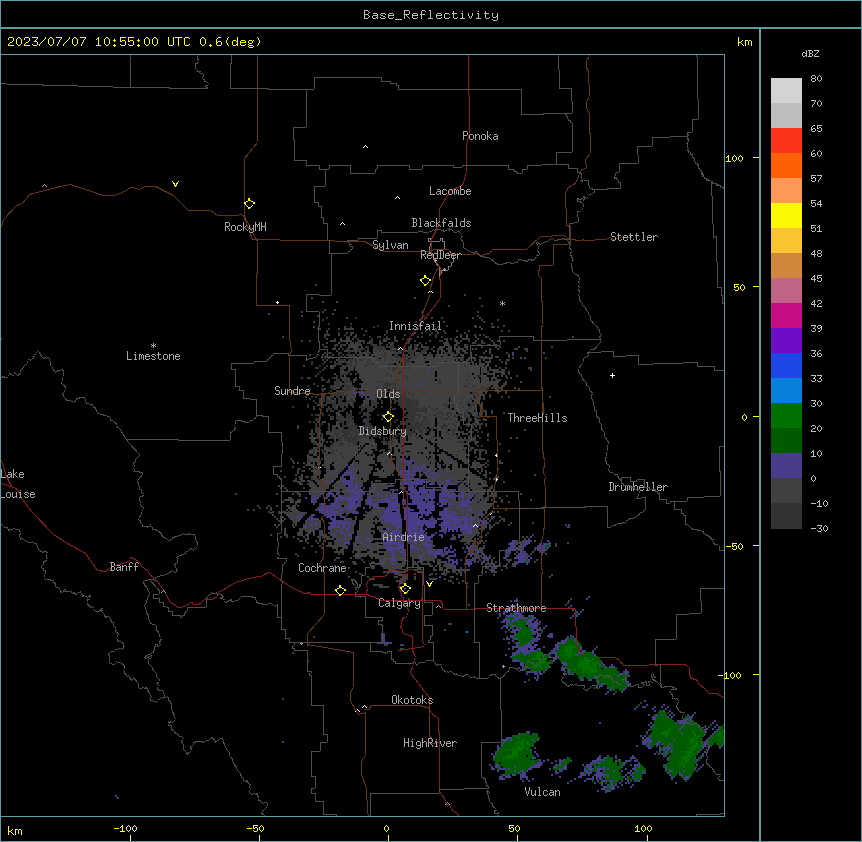Select the Sylvan label

point(390,245)
